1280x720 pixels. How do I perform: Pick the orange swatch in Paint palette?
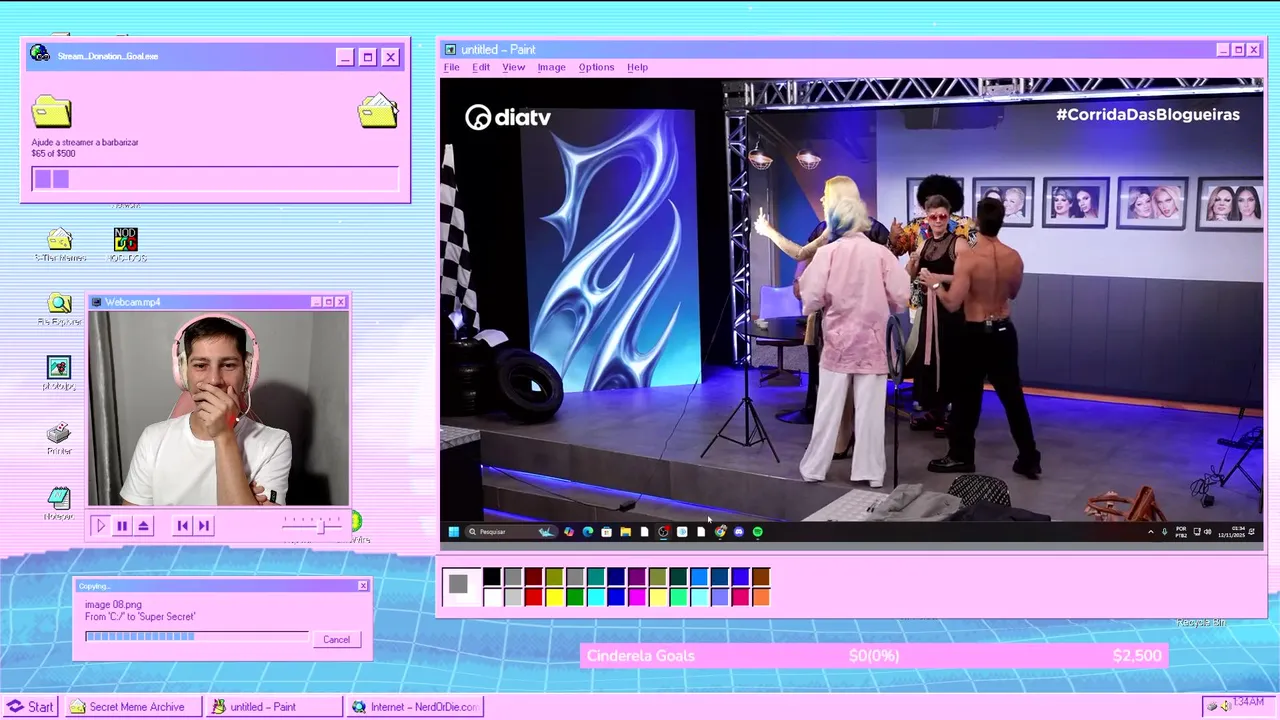pos(762,597)
